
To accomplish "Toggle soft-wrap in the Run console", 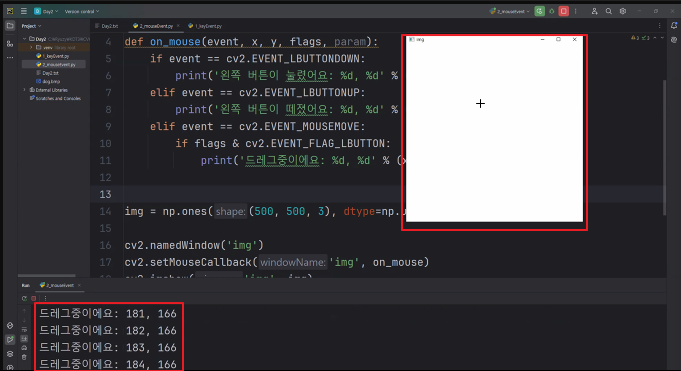I will [x=24, y=330].
